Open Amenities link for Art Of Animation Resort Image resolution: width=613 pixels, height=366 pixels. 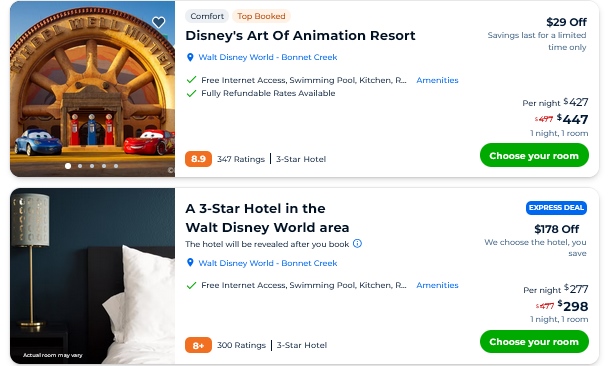click(x=437, y=80)
